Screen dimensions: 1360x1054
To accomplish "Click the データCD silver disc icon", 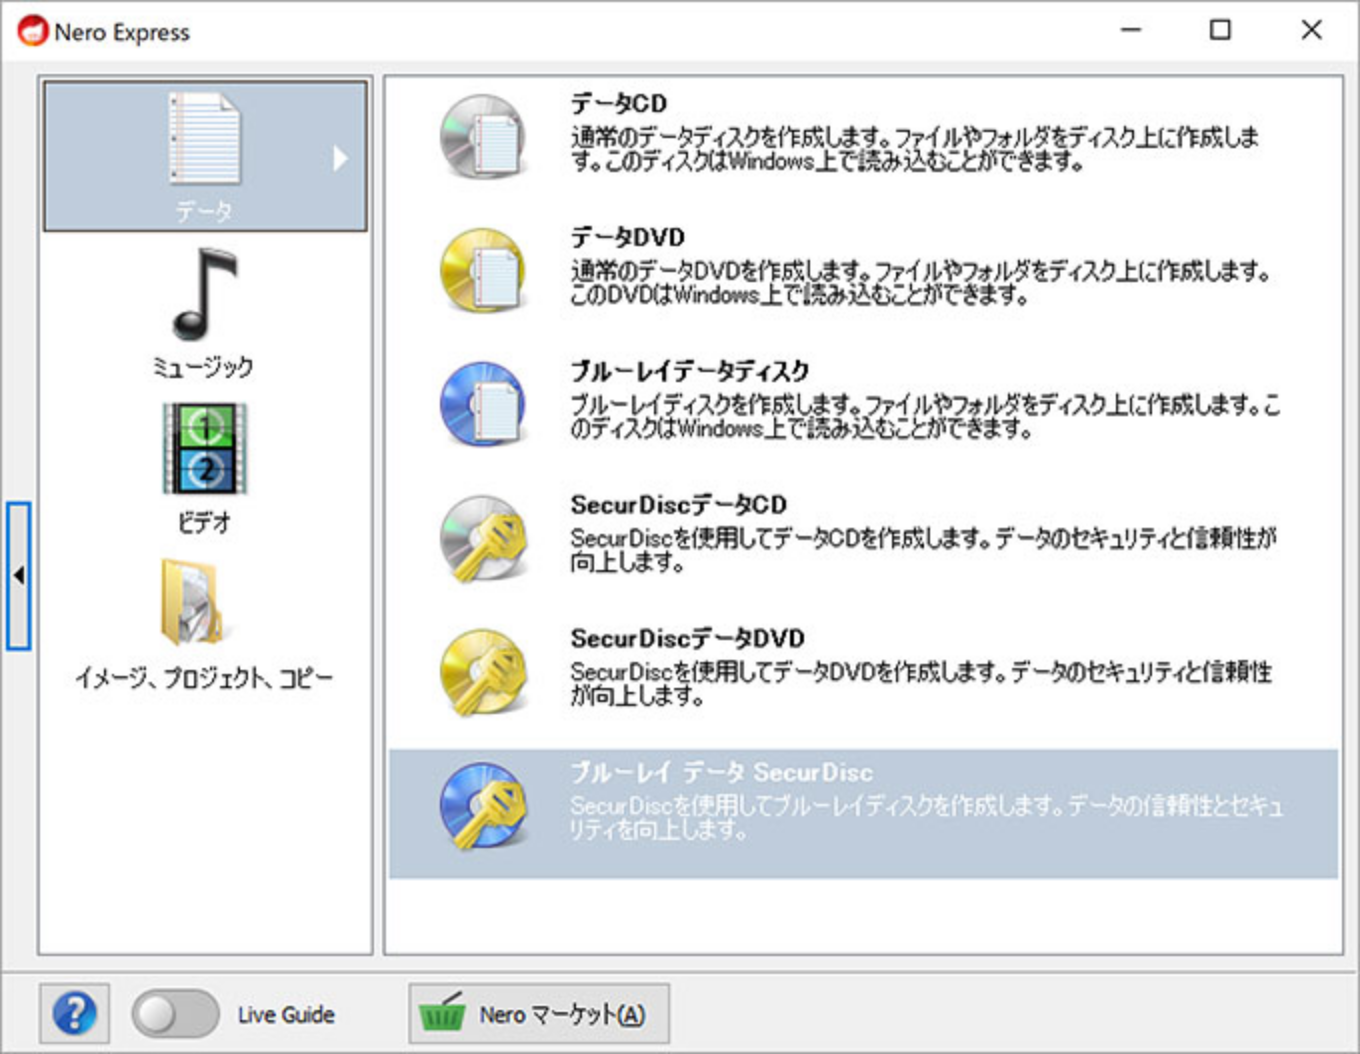I will coord(484,137).
